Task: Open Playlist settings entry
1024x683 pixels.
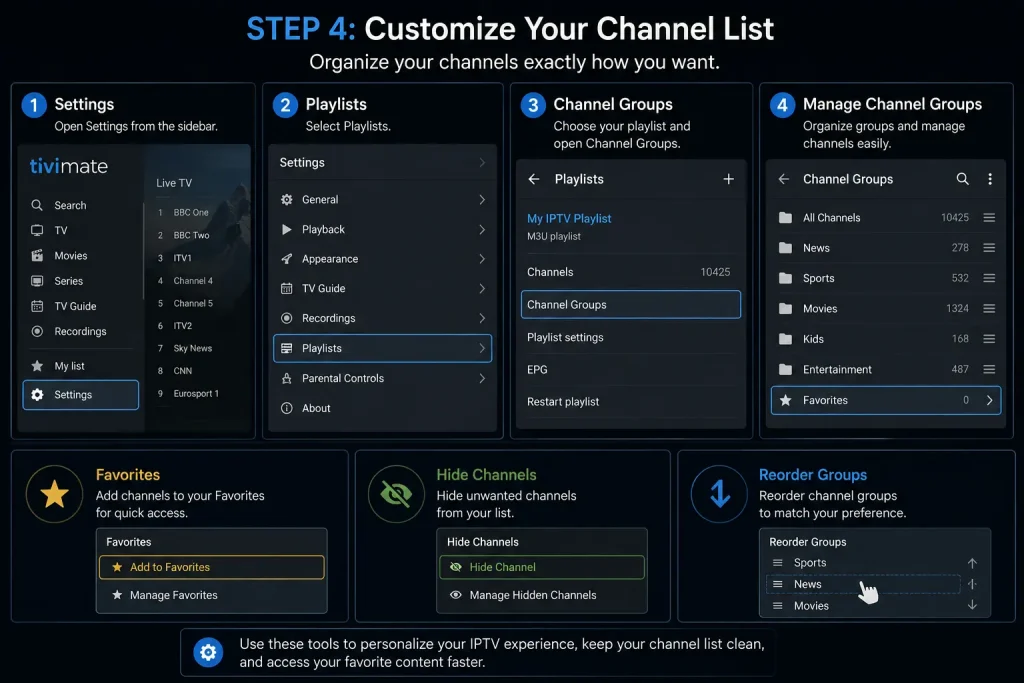Action: click(x=631, y=337)
